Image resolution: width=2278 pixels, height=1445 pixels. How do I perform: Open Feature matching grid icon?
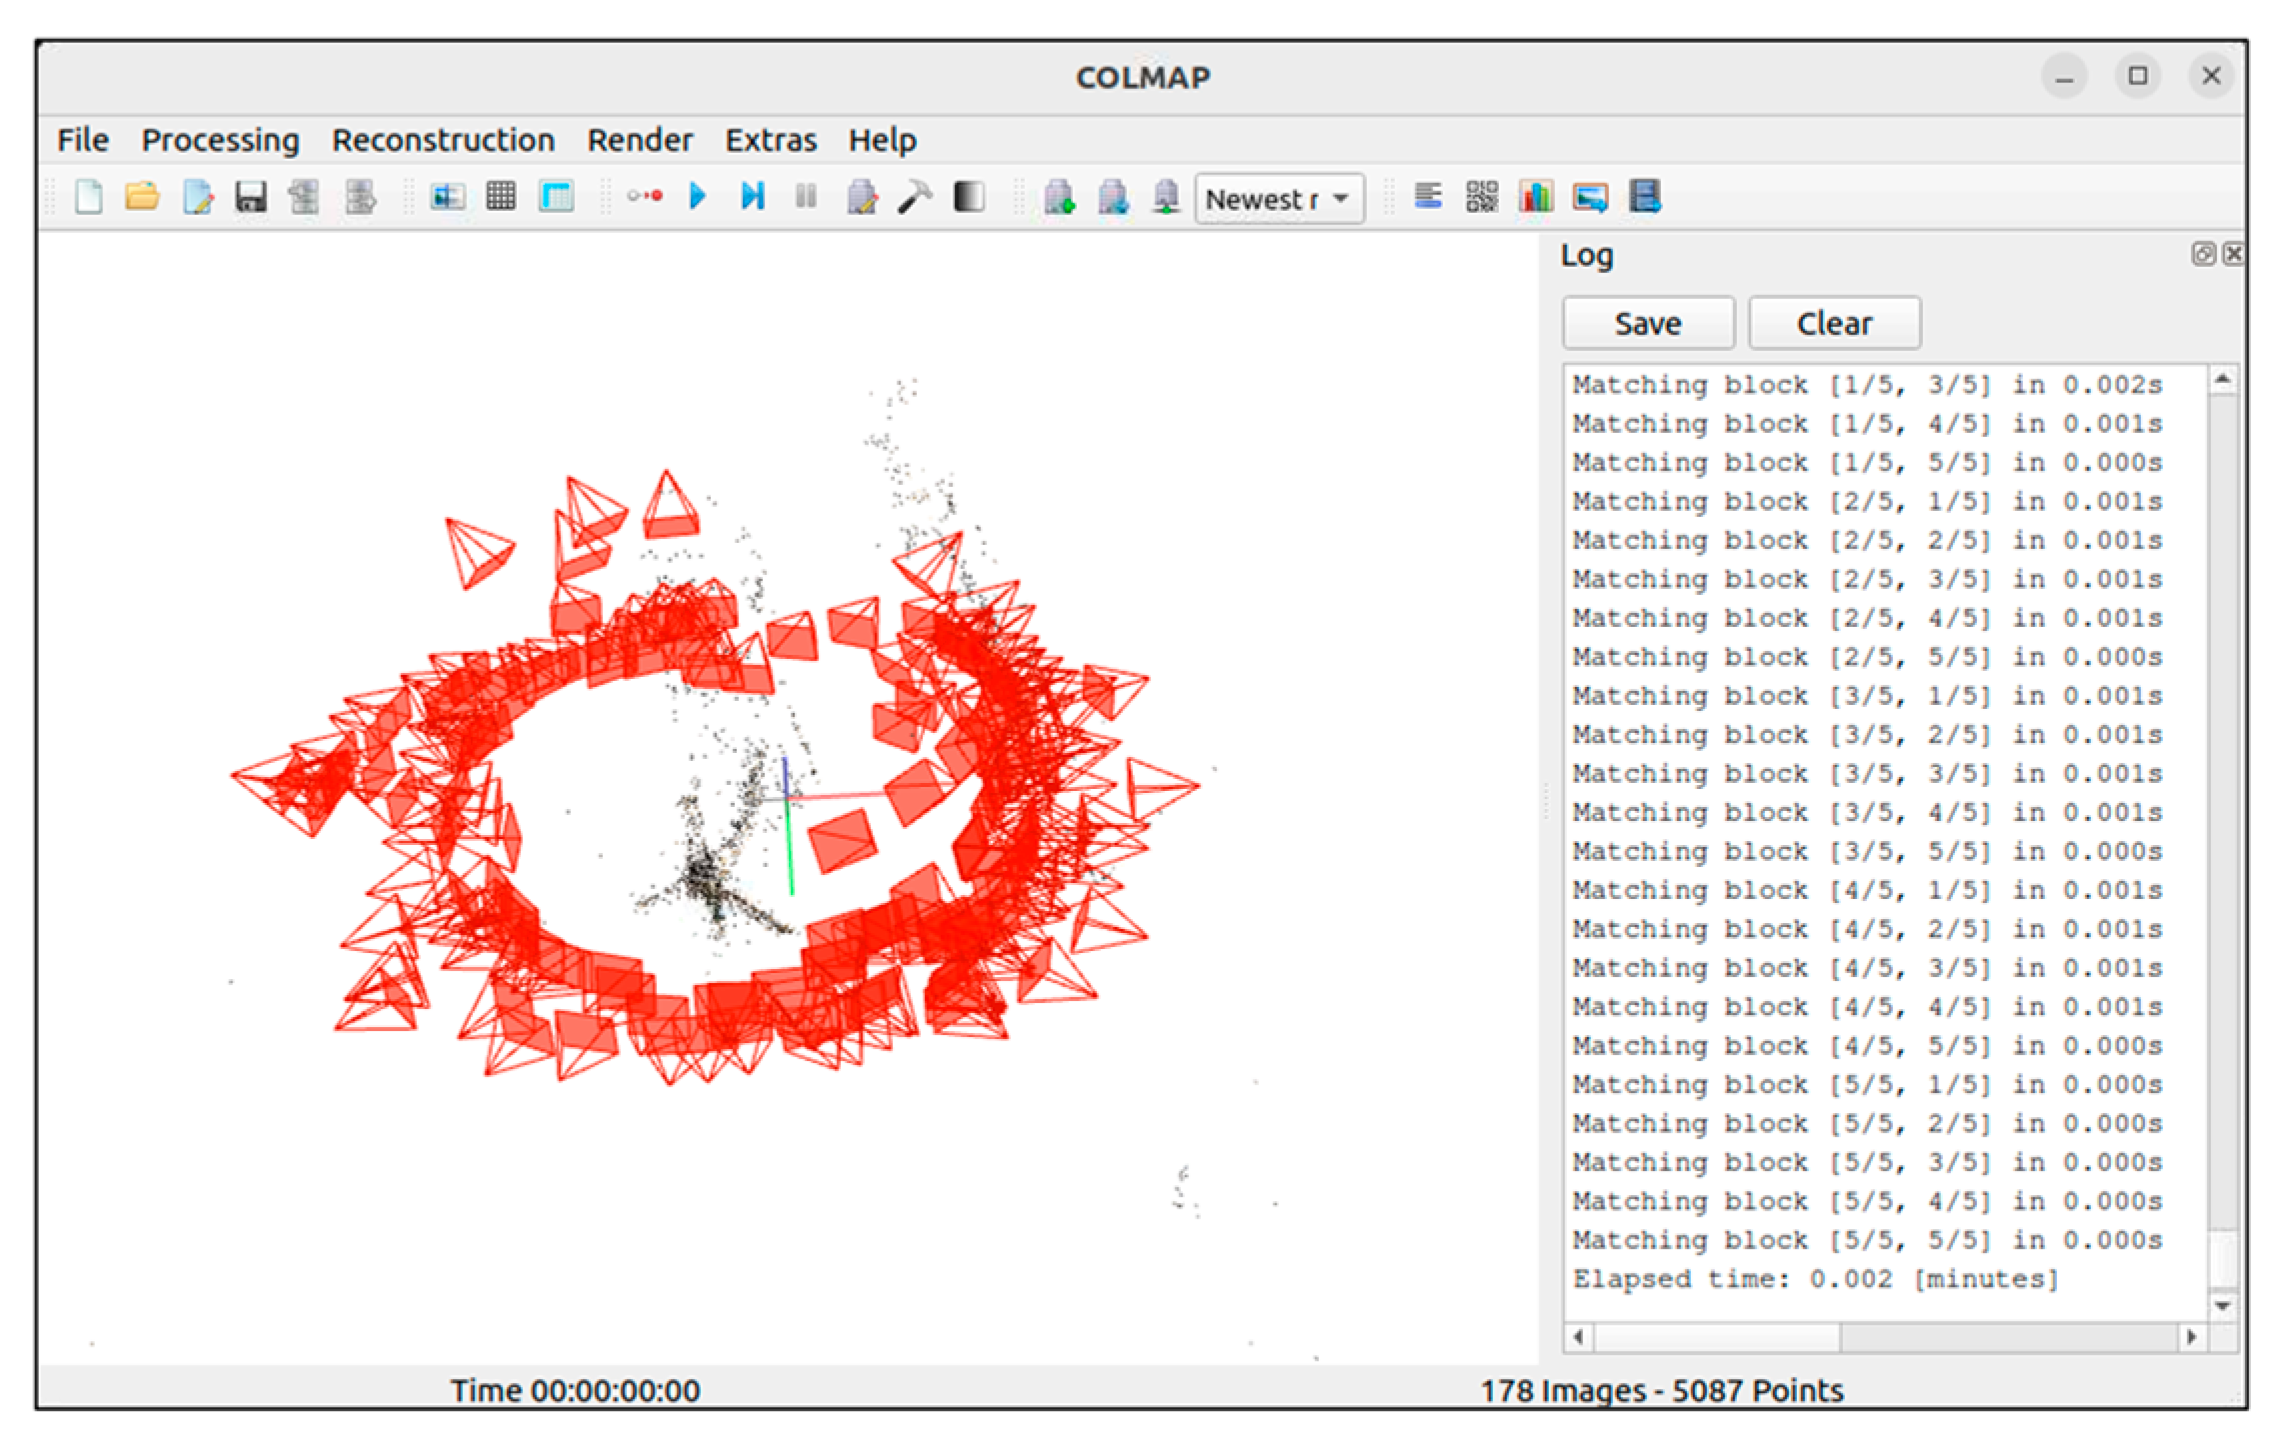(x=501, y=197)
